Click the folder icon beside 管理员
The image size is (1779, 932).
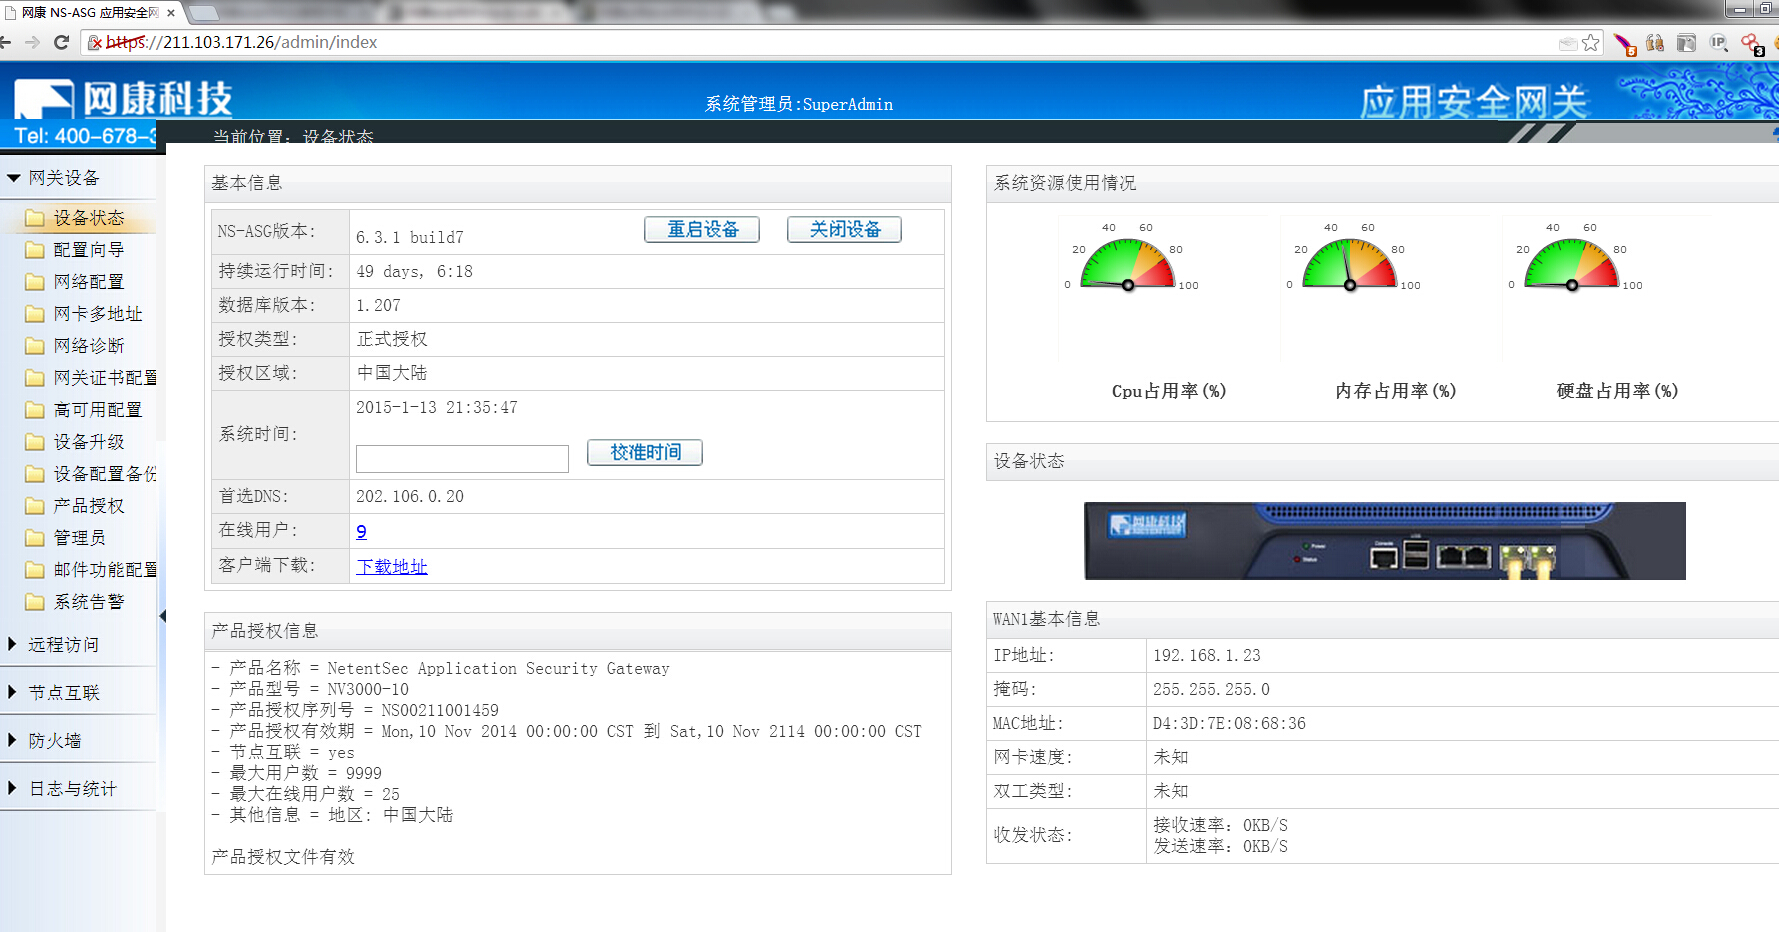(35, 538)
